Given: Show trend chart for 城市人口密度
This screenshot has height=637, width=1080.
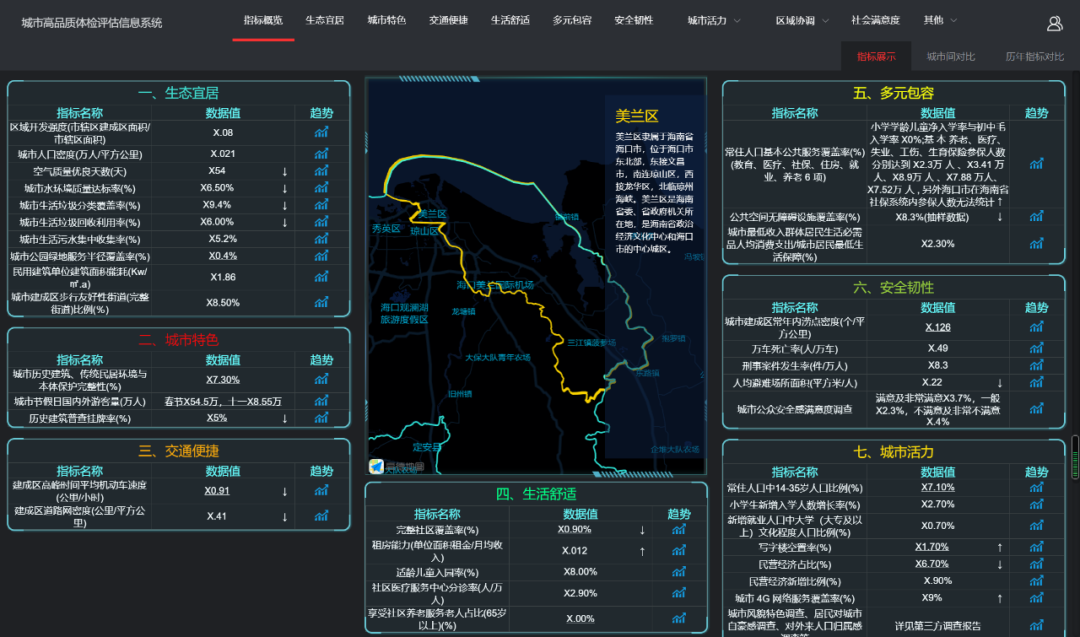Looking at the screenshot, I should 321,154.
